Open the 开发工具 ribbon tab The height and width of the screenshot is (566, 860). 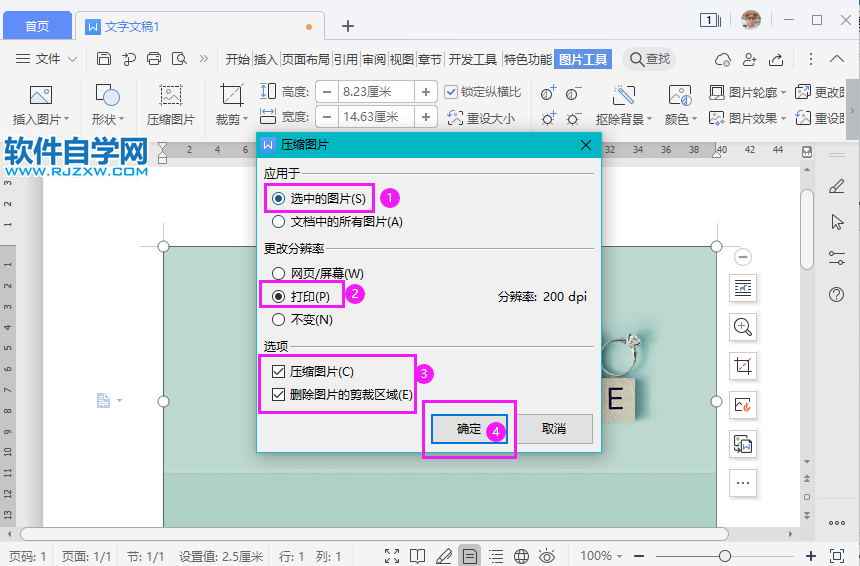[473, 59]
